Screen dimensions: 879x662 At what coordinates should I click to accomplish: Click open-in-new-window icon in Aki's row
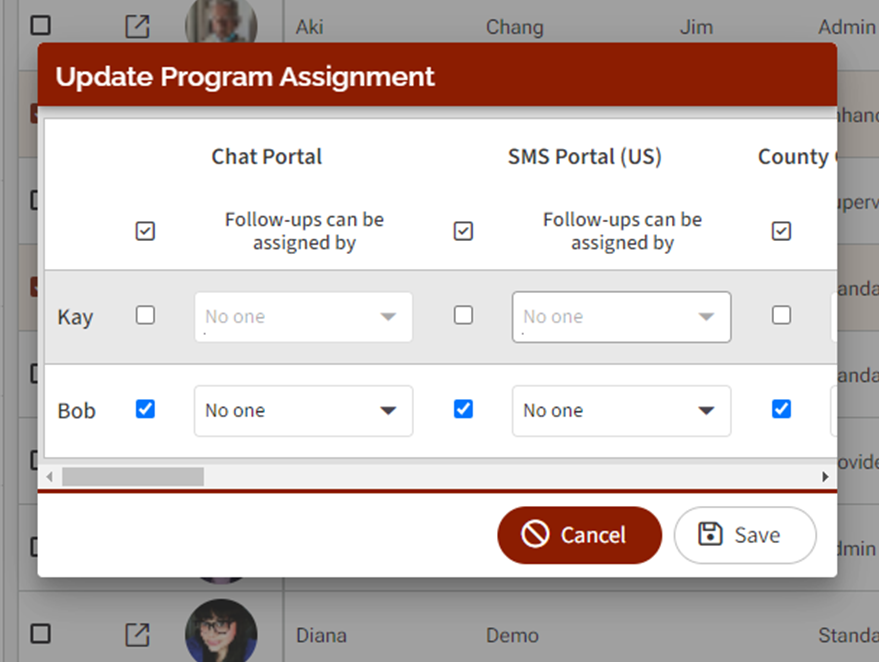pos(137,26)
